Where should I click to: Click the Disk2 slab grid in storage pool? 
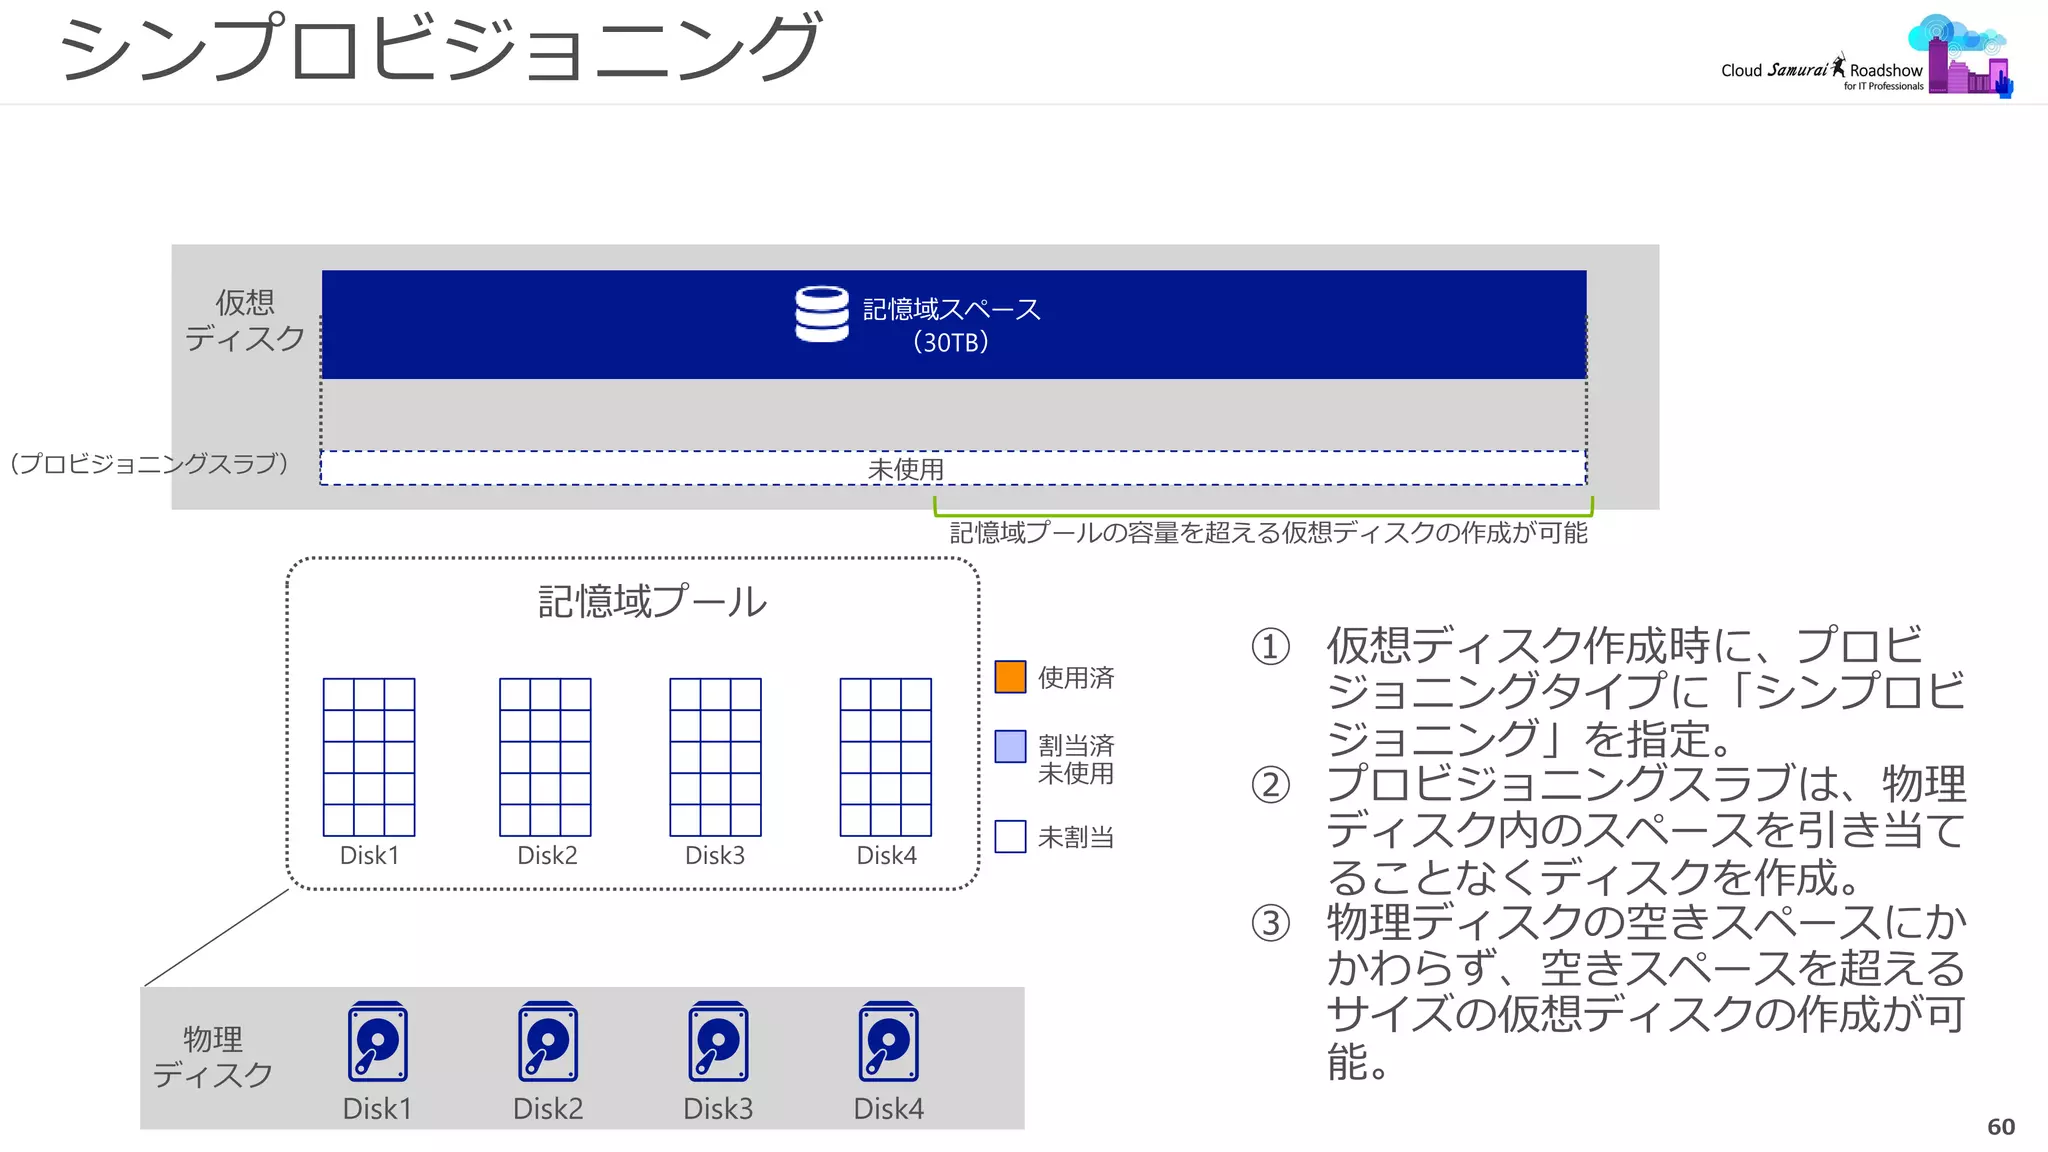(x=545, y=757)
